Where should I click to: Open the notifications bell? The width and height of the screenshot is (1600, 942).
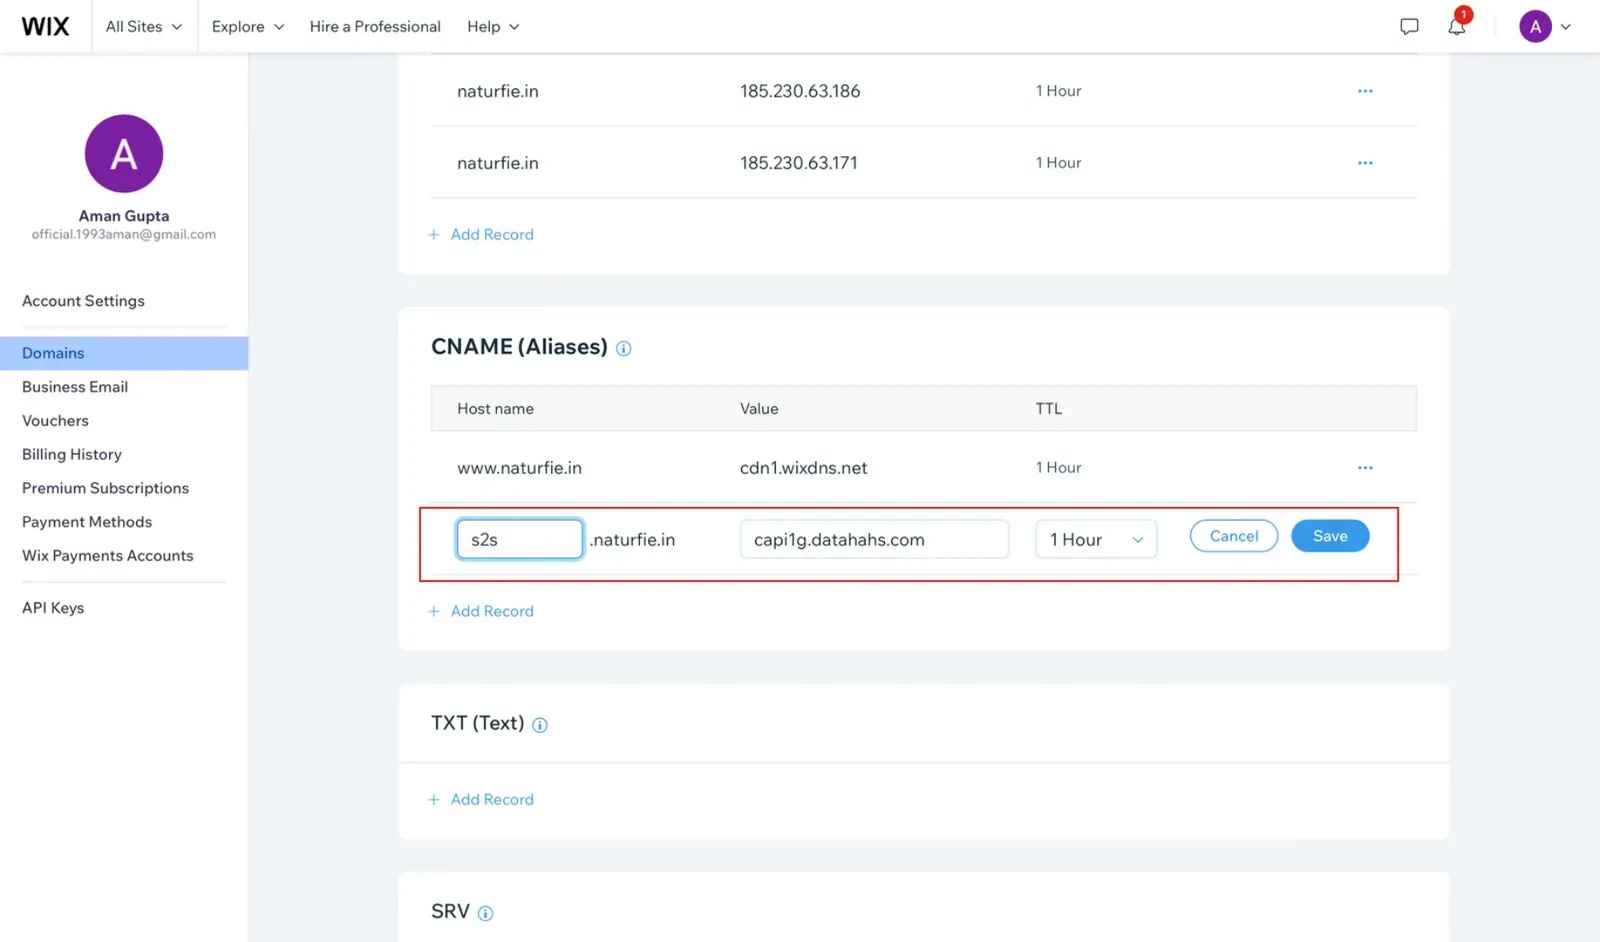1457,26
